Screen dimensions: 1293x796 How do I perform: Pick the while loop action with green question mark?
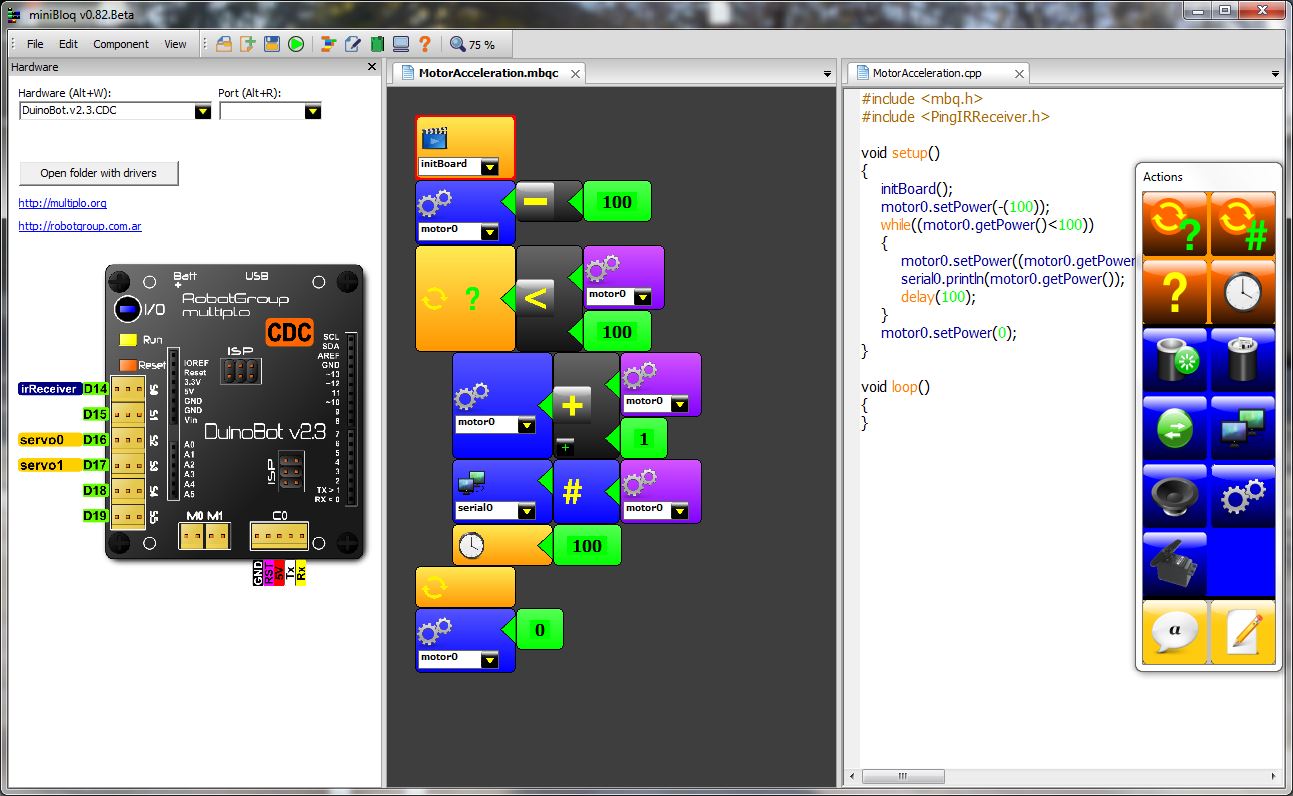click(x=1175, y=225)
